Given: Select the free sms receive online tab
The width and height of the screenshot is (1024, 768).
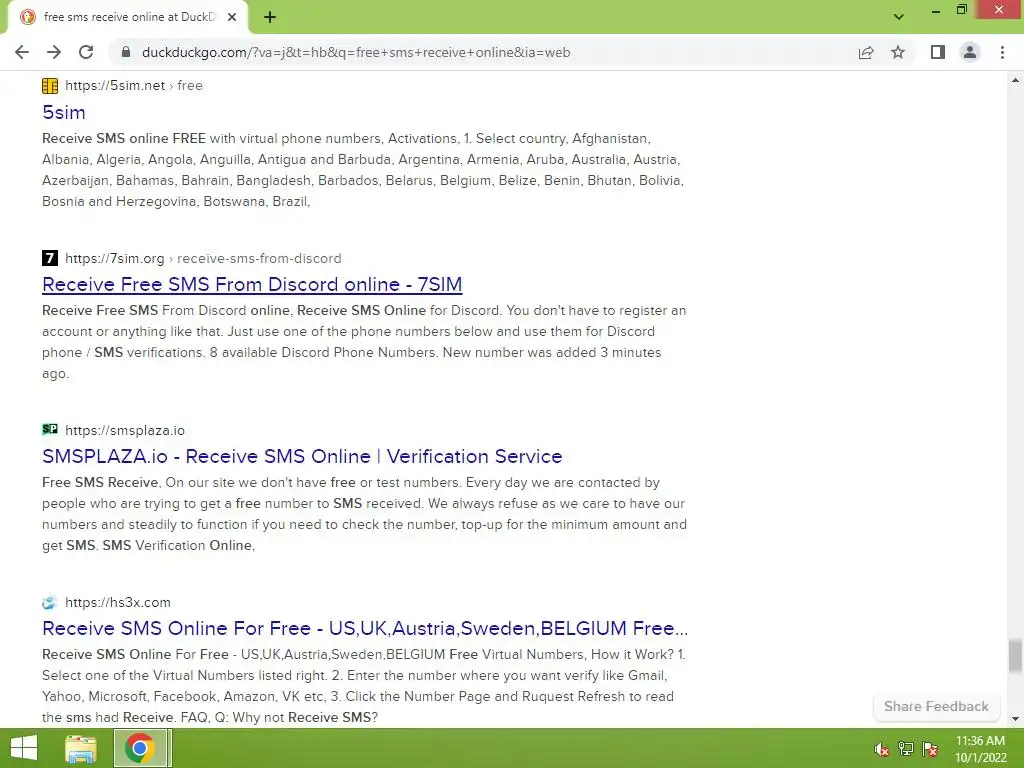Looking at the screenshot, I should [128, 17].
